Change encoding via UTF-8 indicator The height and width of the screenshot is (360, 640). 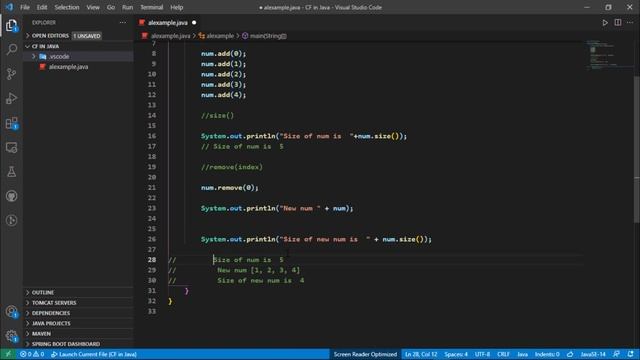coord(482,354)
